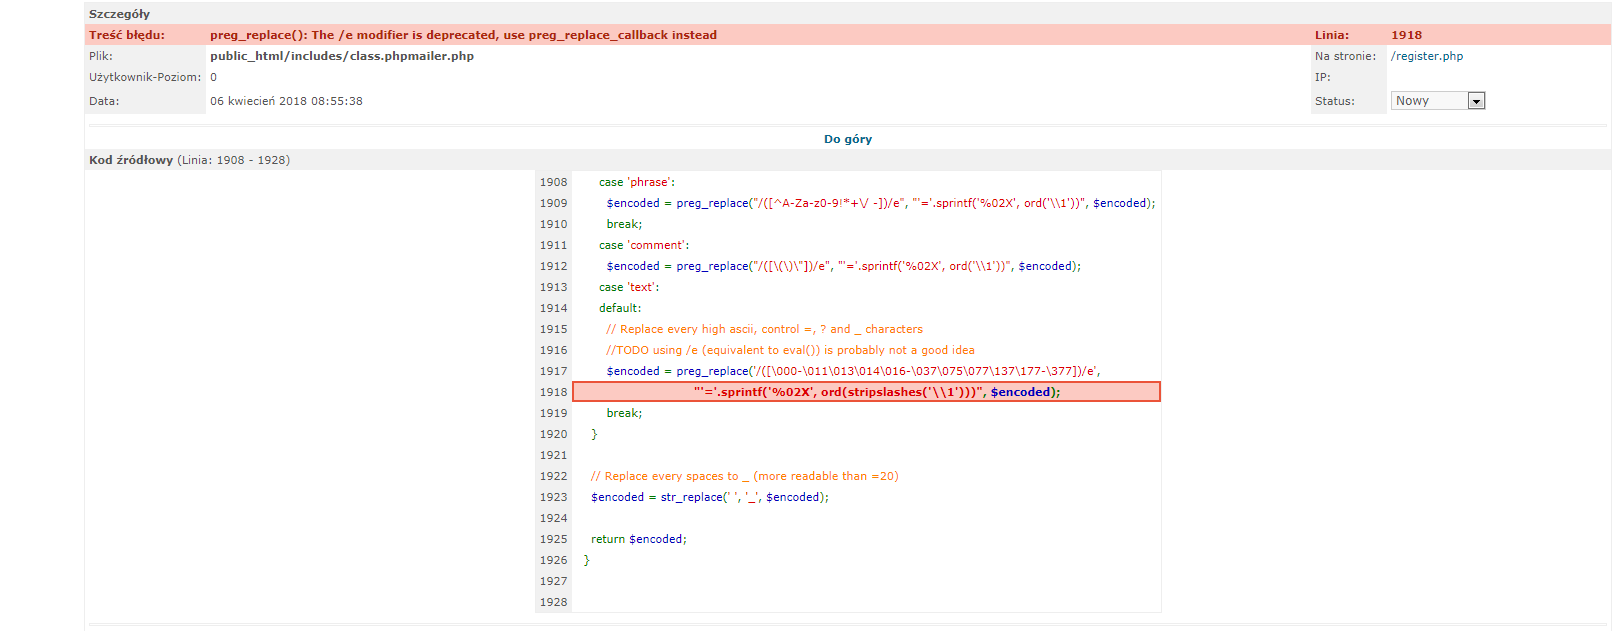Click the Linia value 1918 in header
Screen dimensions: 1615x631
pyautogui.click(x=1406, y=35)
